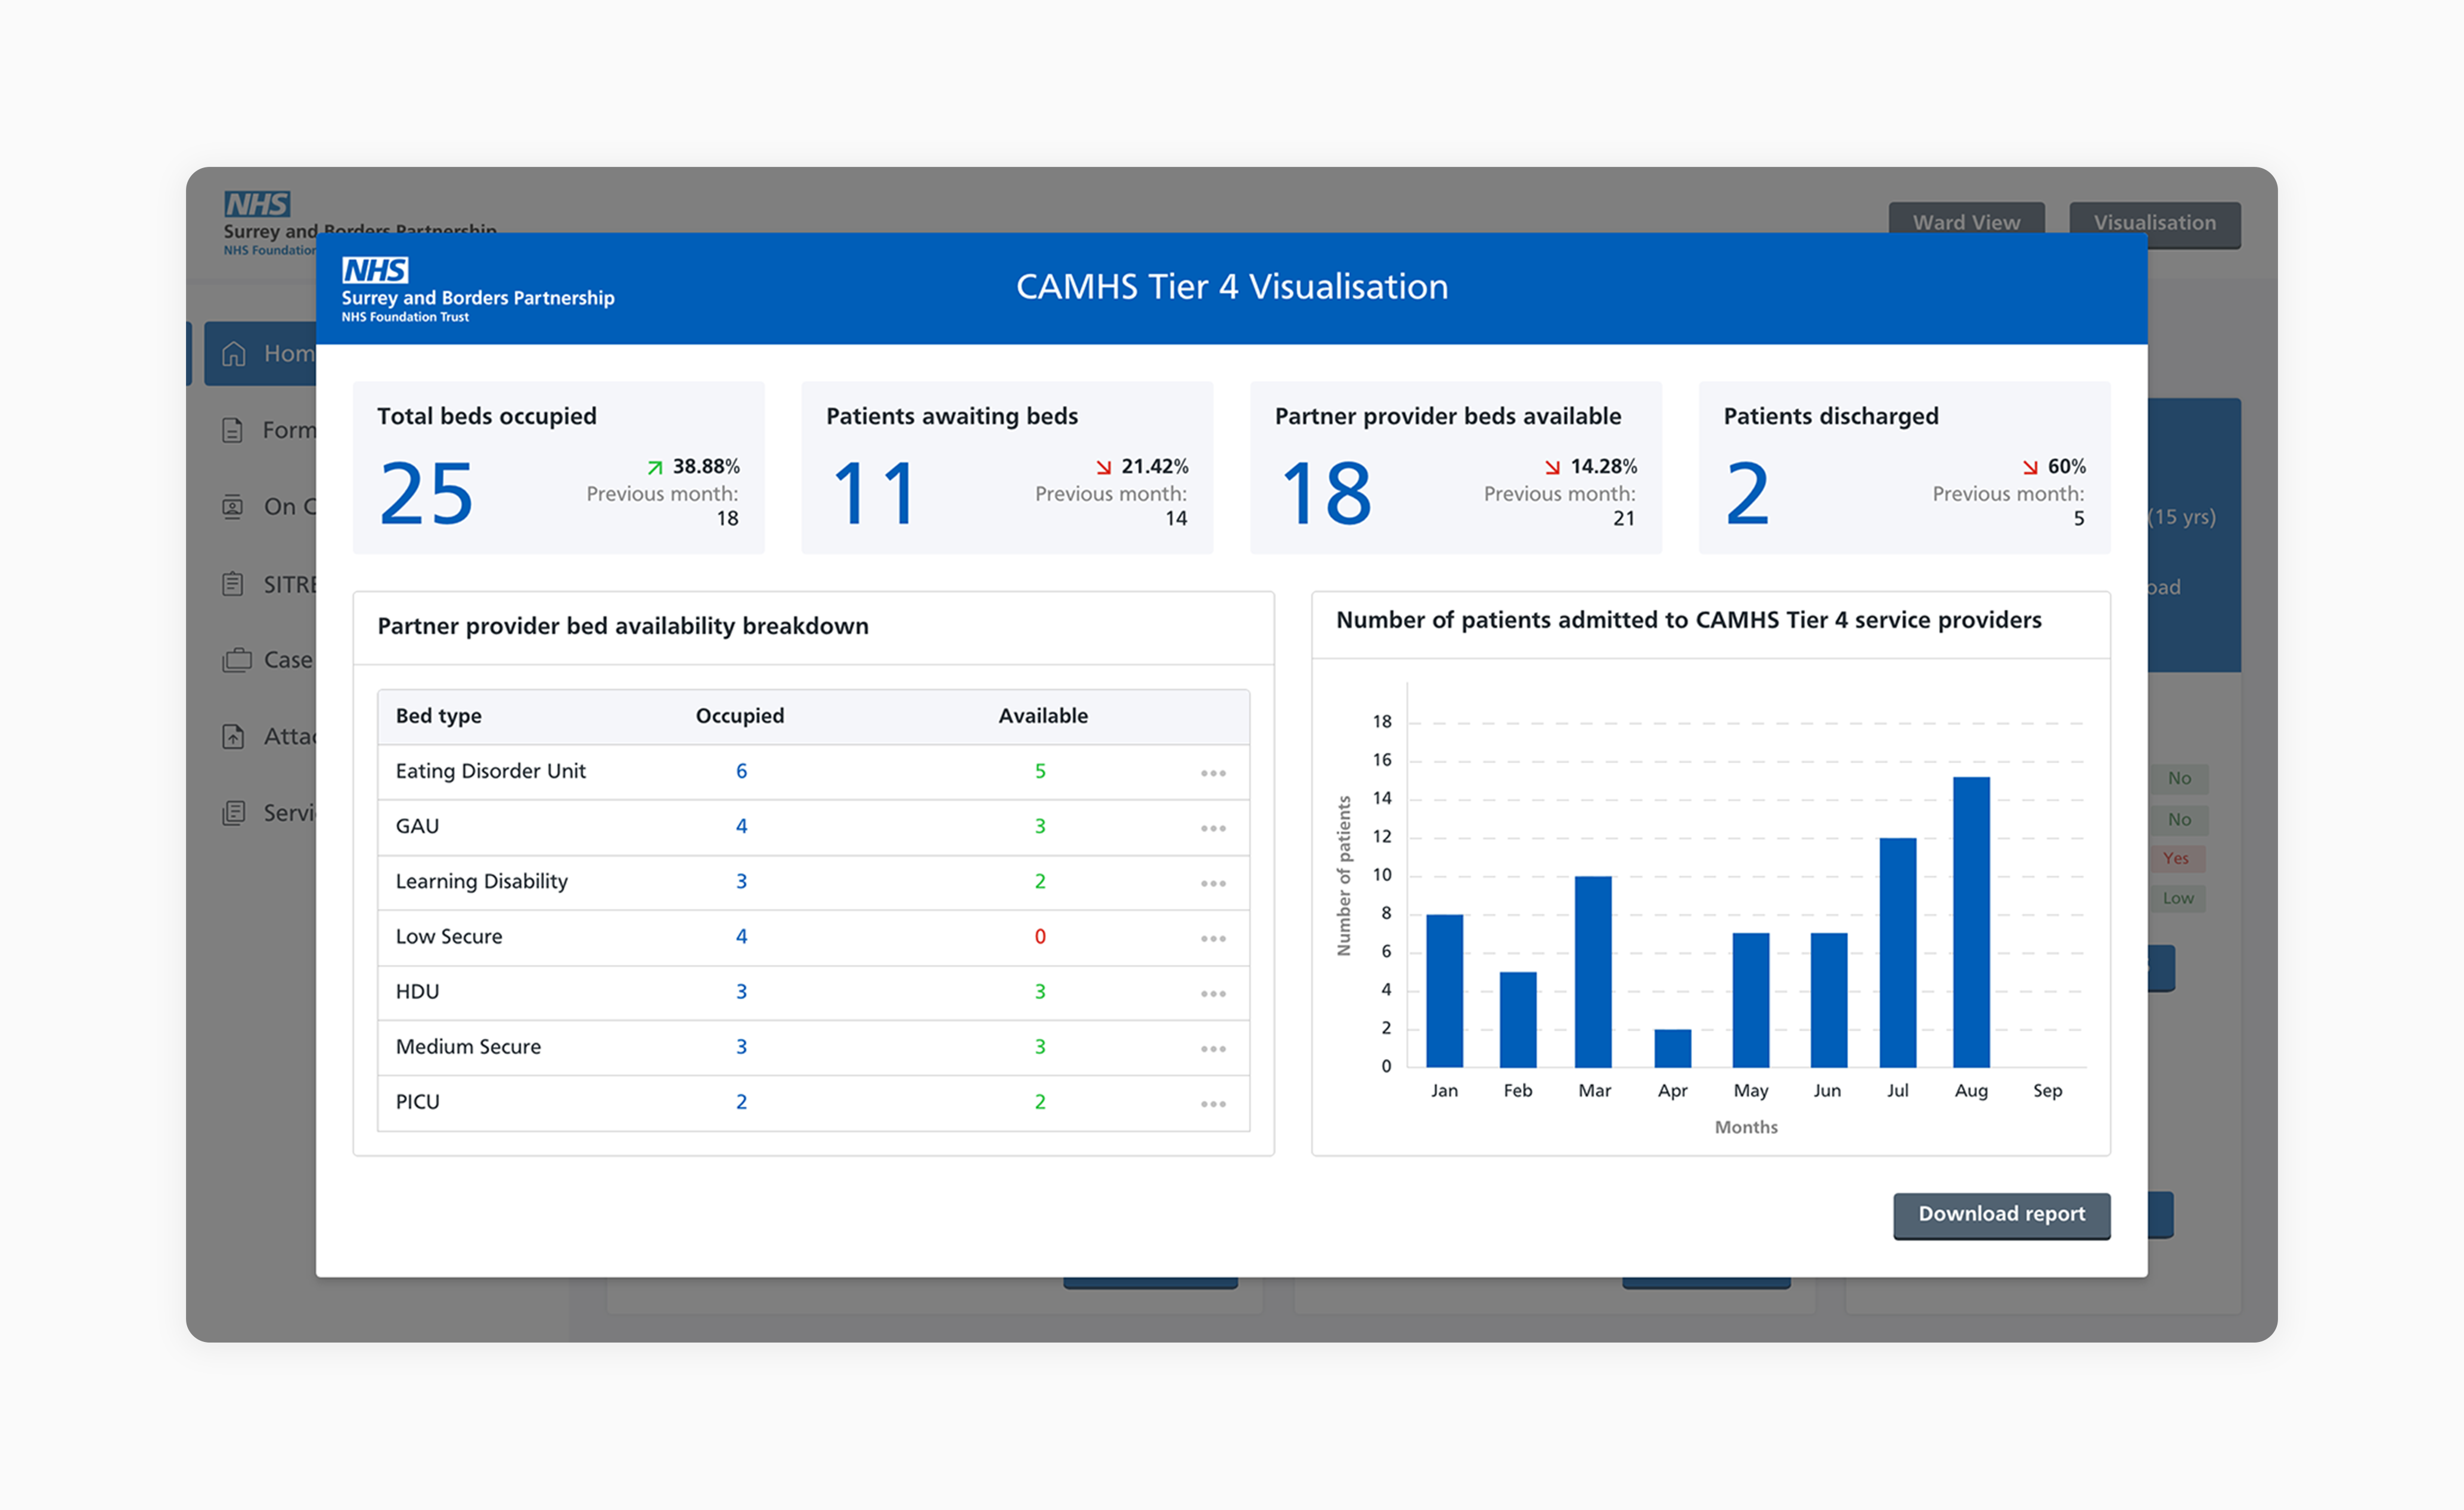Click the Home icon in sidebar
Screen dimensions: 2464x1510
[x=233, y=354]
